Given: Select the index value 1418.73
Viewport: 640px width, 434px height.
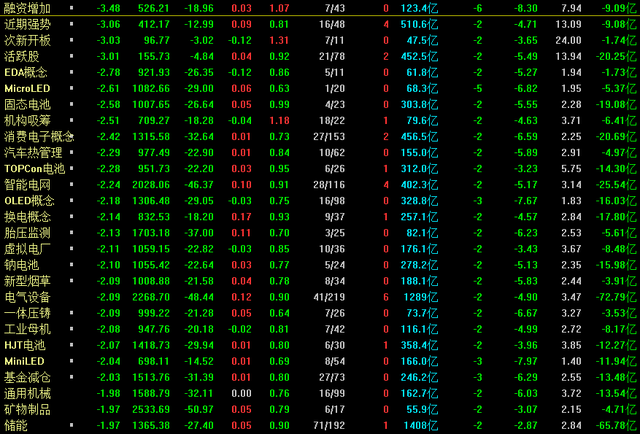Looking at the screenshot, I should (151, 345).
